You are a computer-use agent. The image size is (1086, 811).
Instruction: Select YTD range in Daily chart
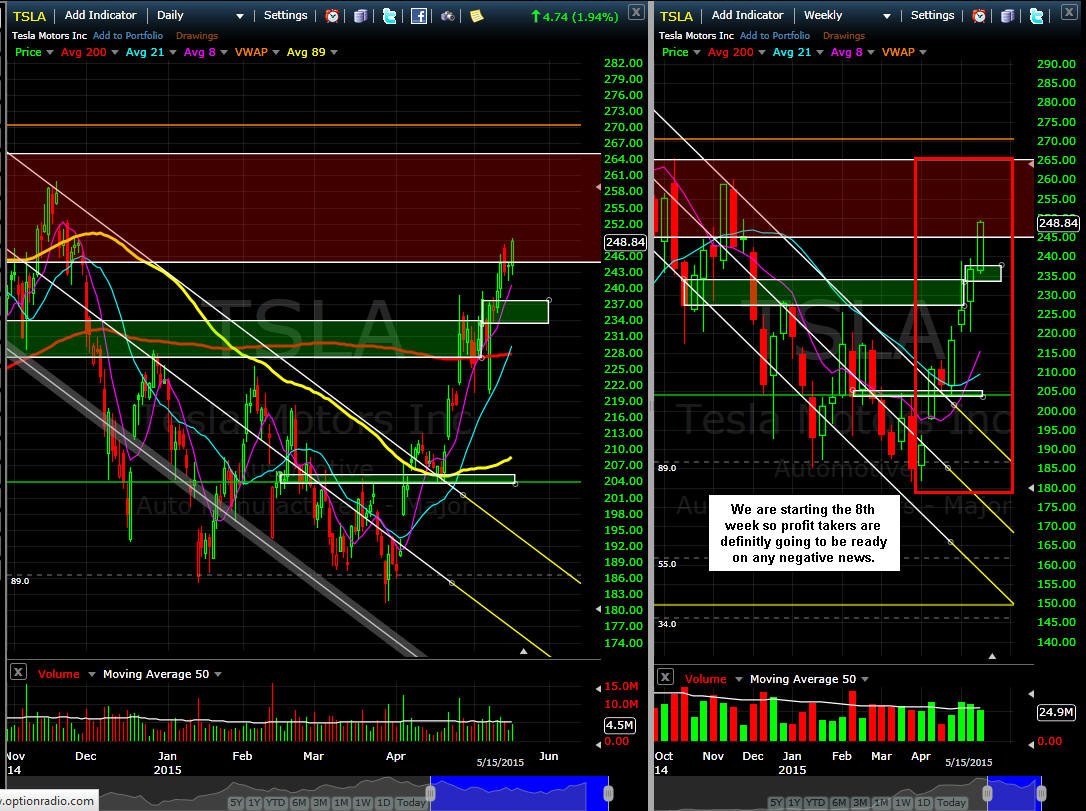276,803
